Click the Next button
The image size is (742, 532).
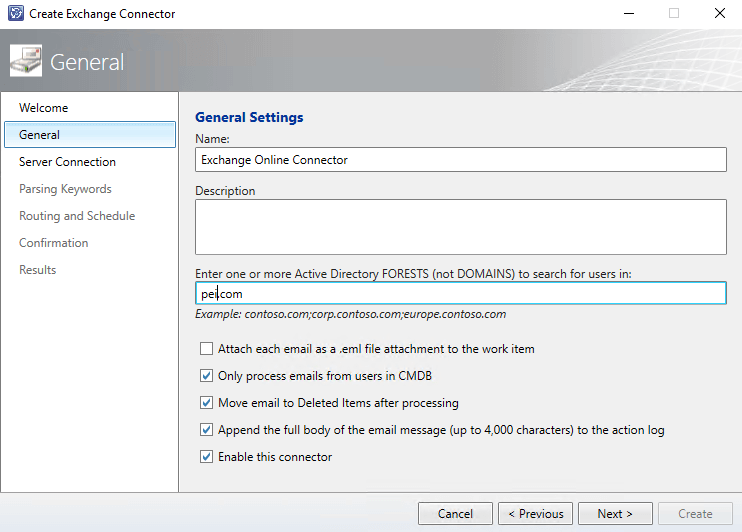[x=615, y=514]
